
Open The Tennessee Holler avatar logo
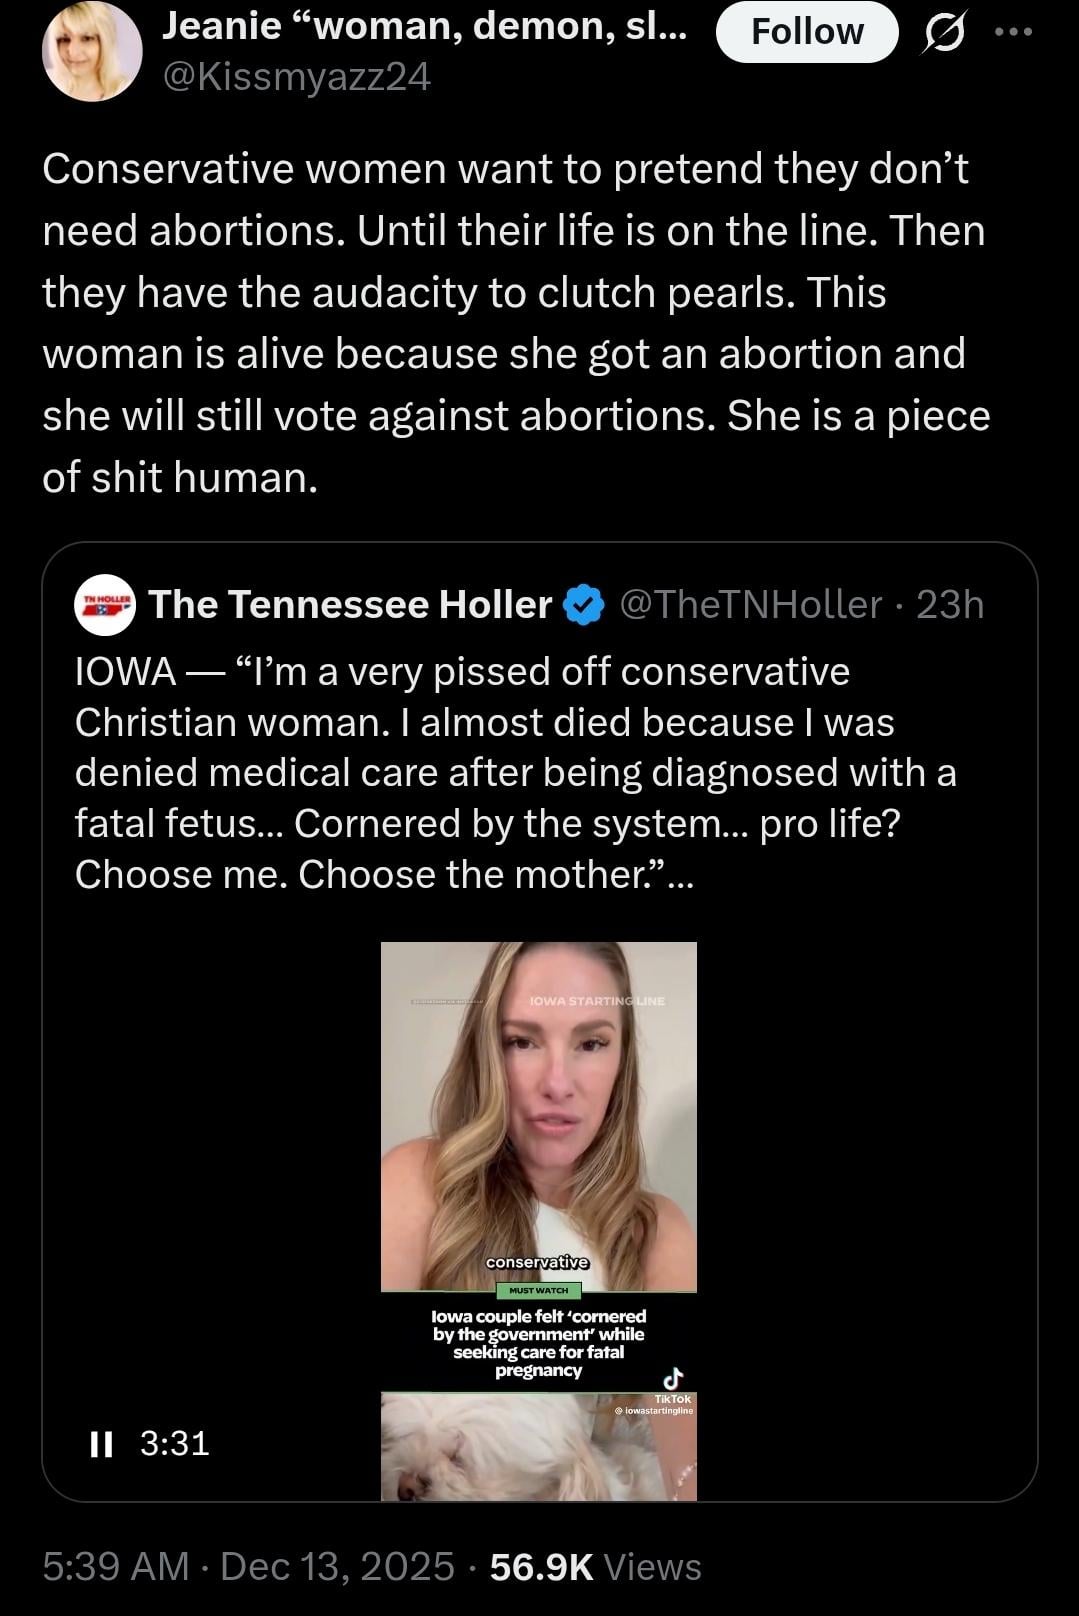click(x=105, y=605)
